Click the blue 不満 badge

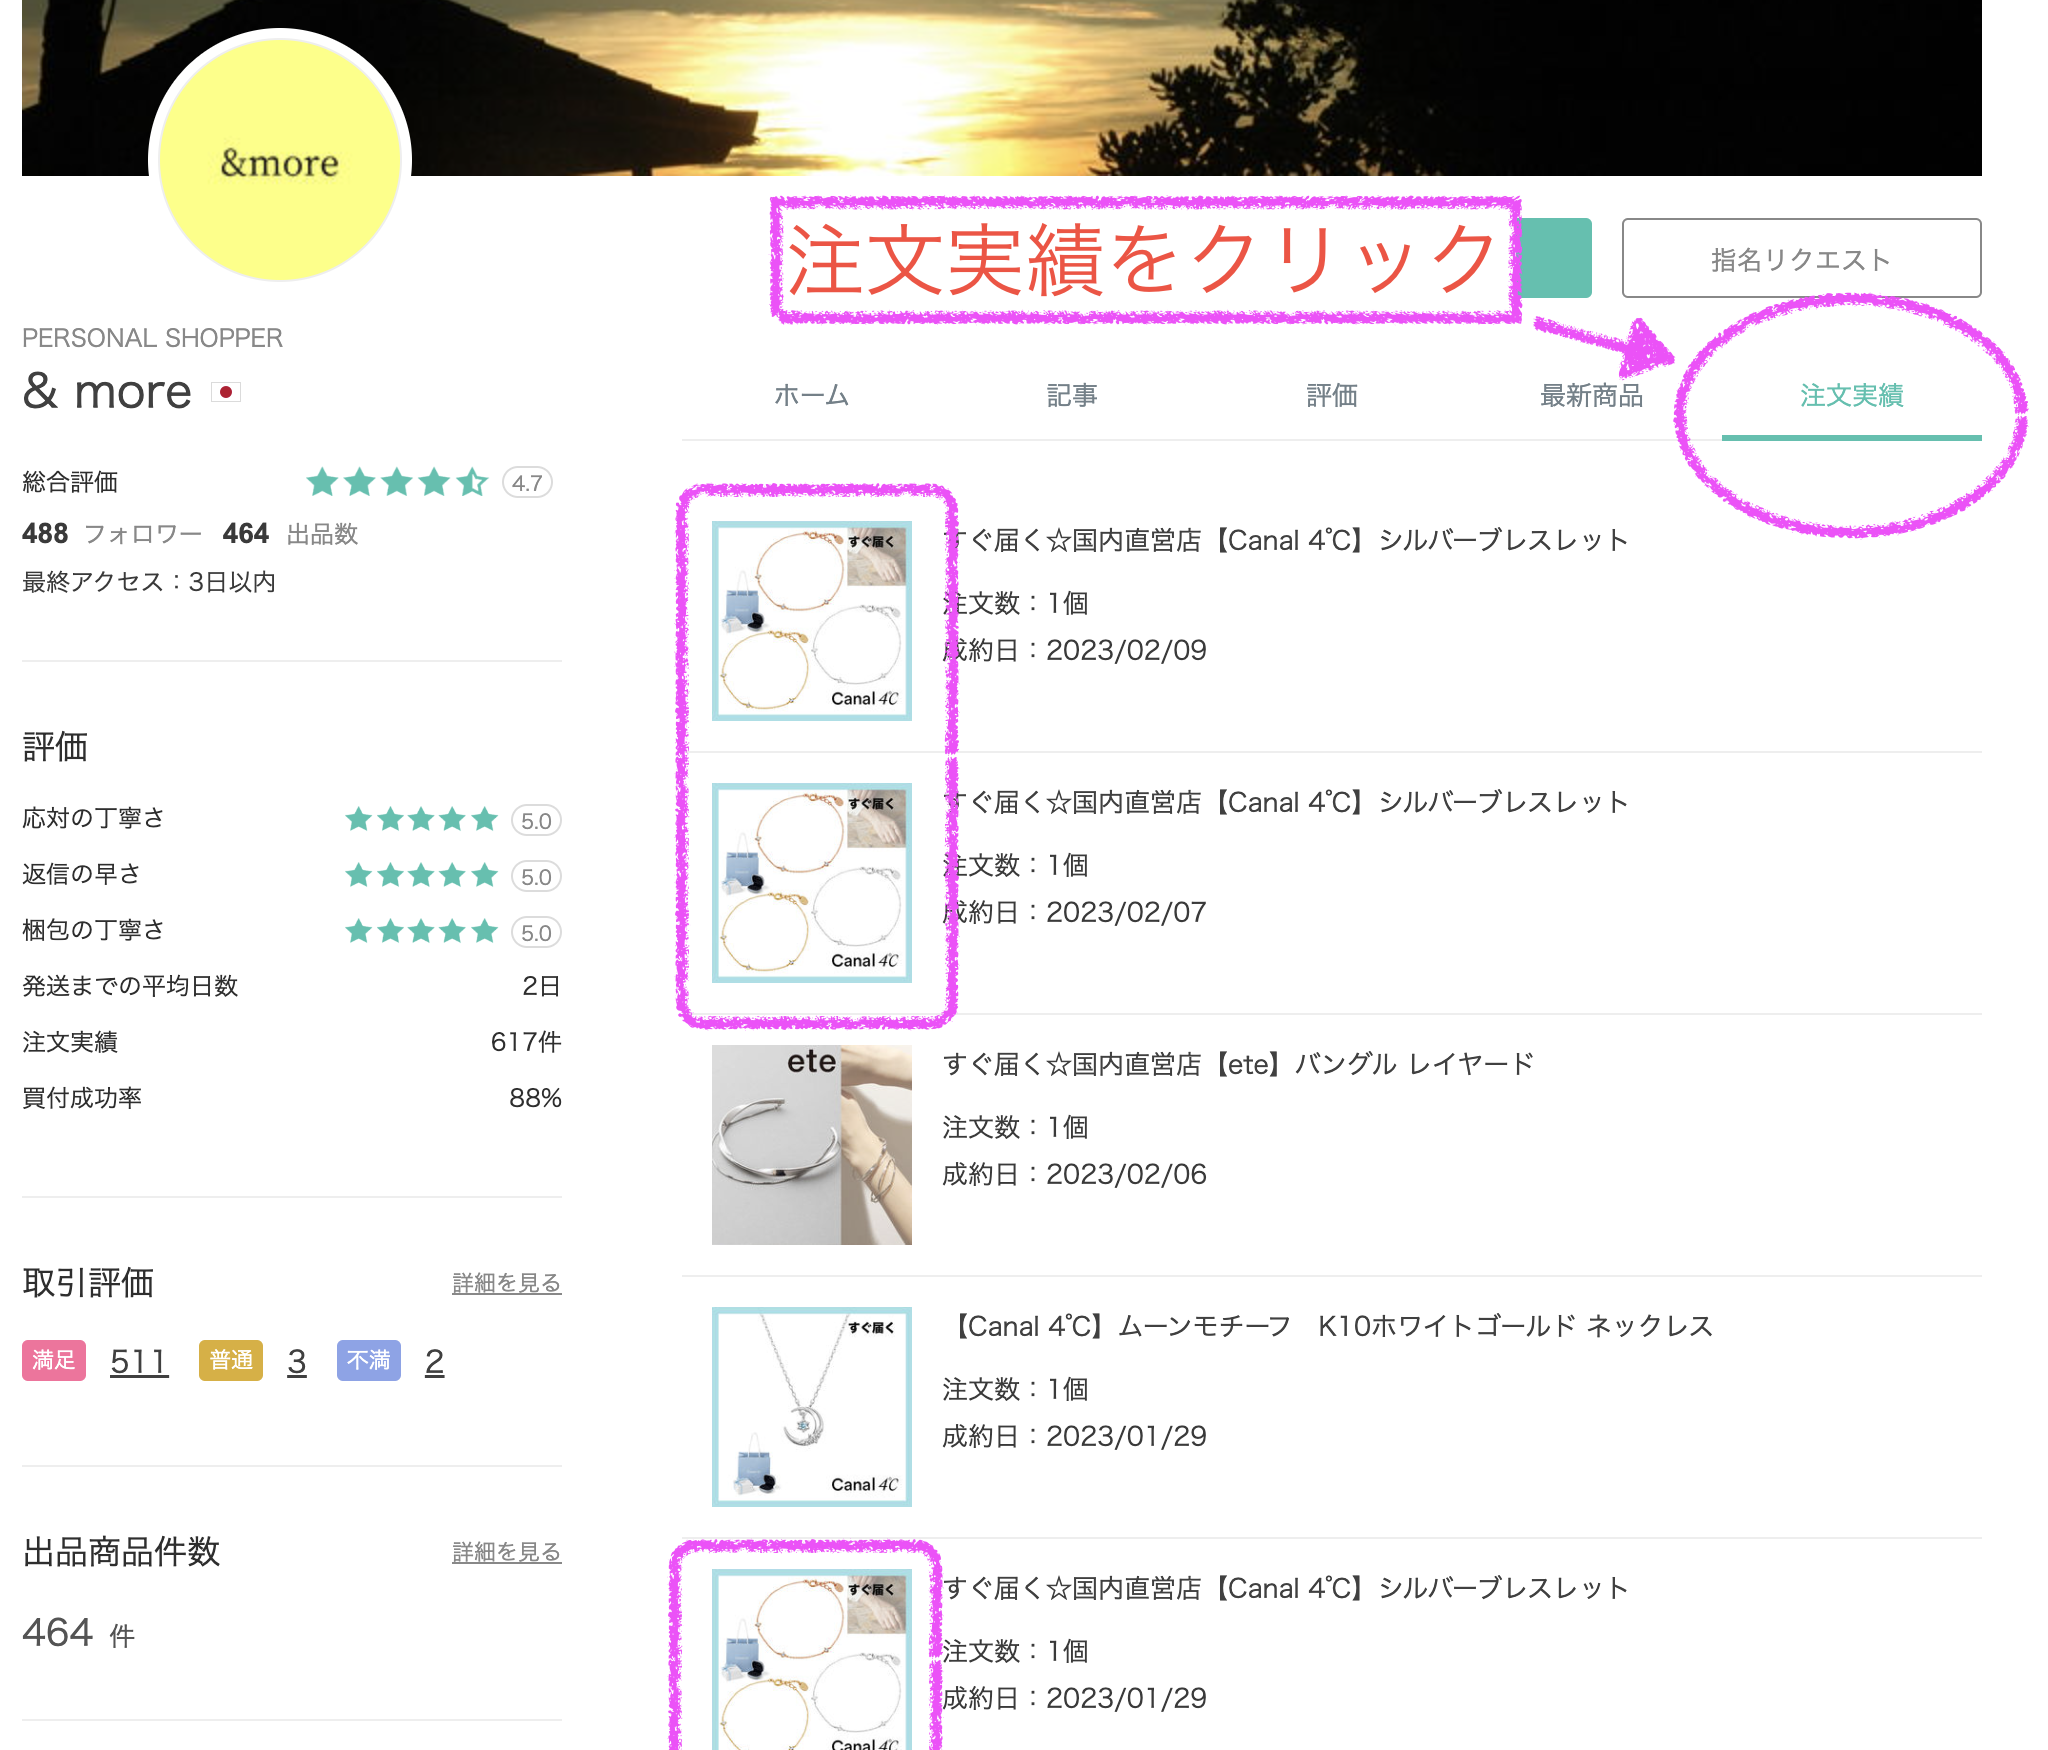[369, 1360]
